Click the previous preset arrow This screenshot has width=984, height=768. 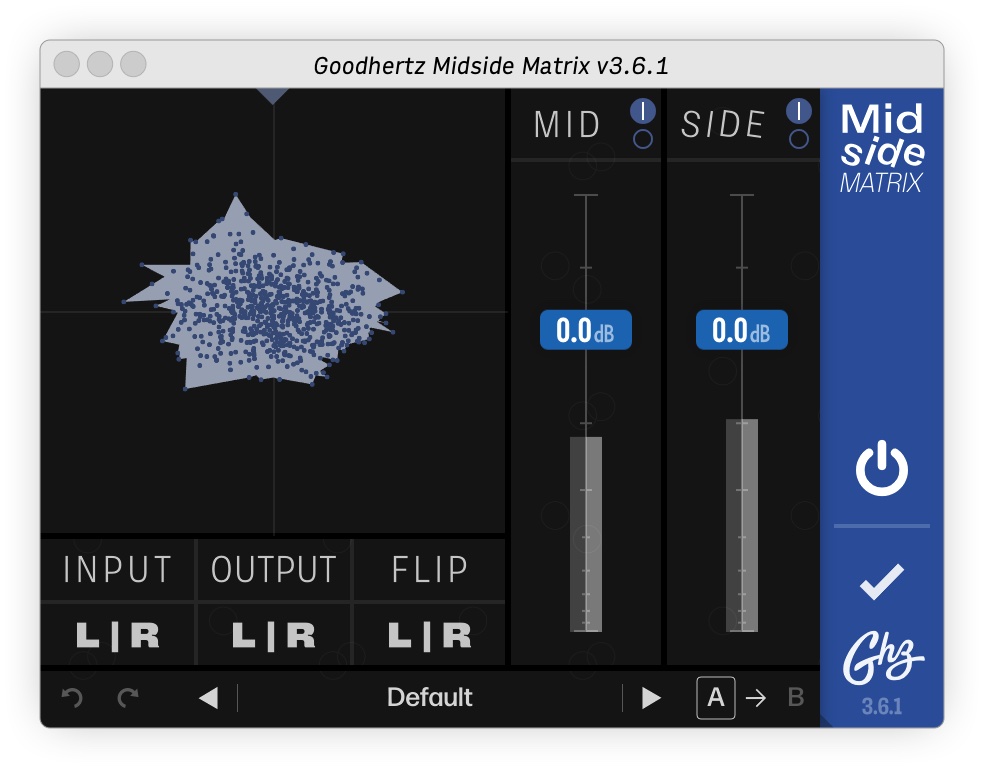[207, 697]
